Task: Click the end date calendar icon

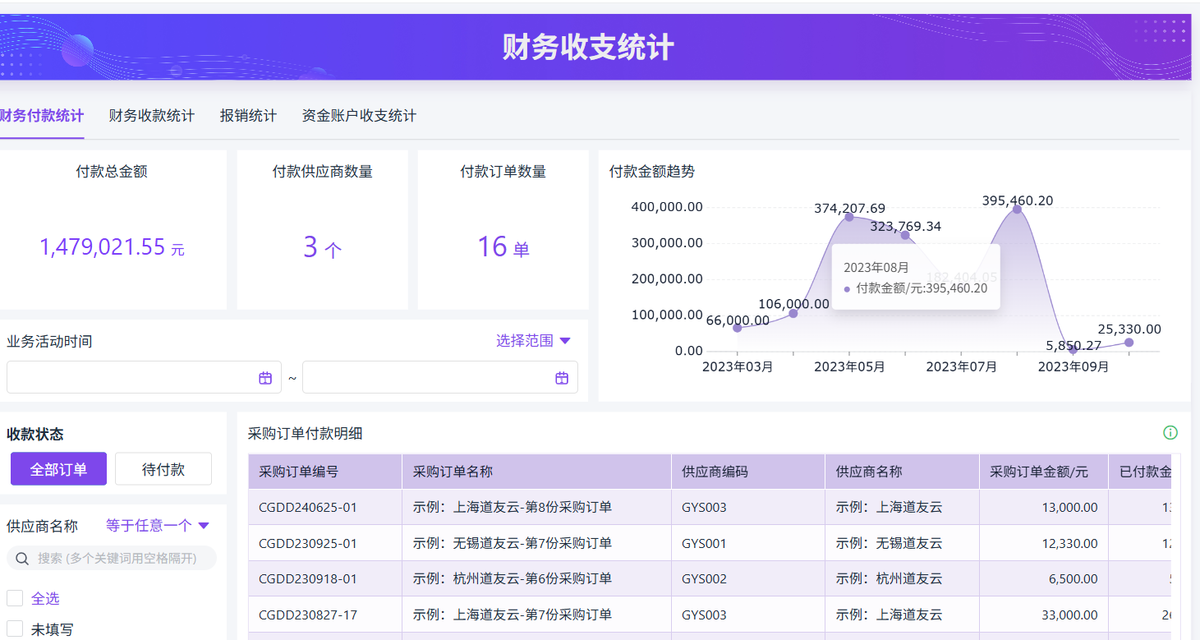Action: pos(562,378)
